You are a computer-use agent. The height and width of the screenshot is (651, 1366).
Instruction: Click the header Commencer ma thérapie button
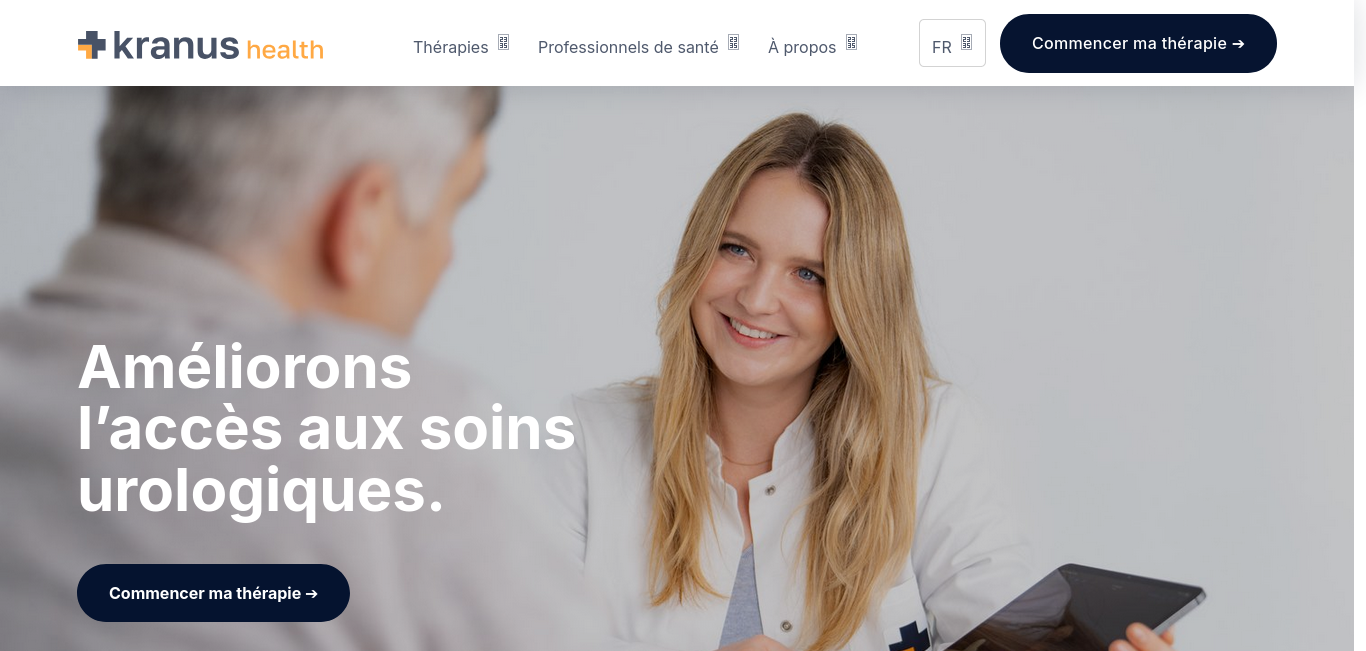(x=1138, y=43)
